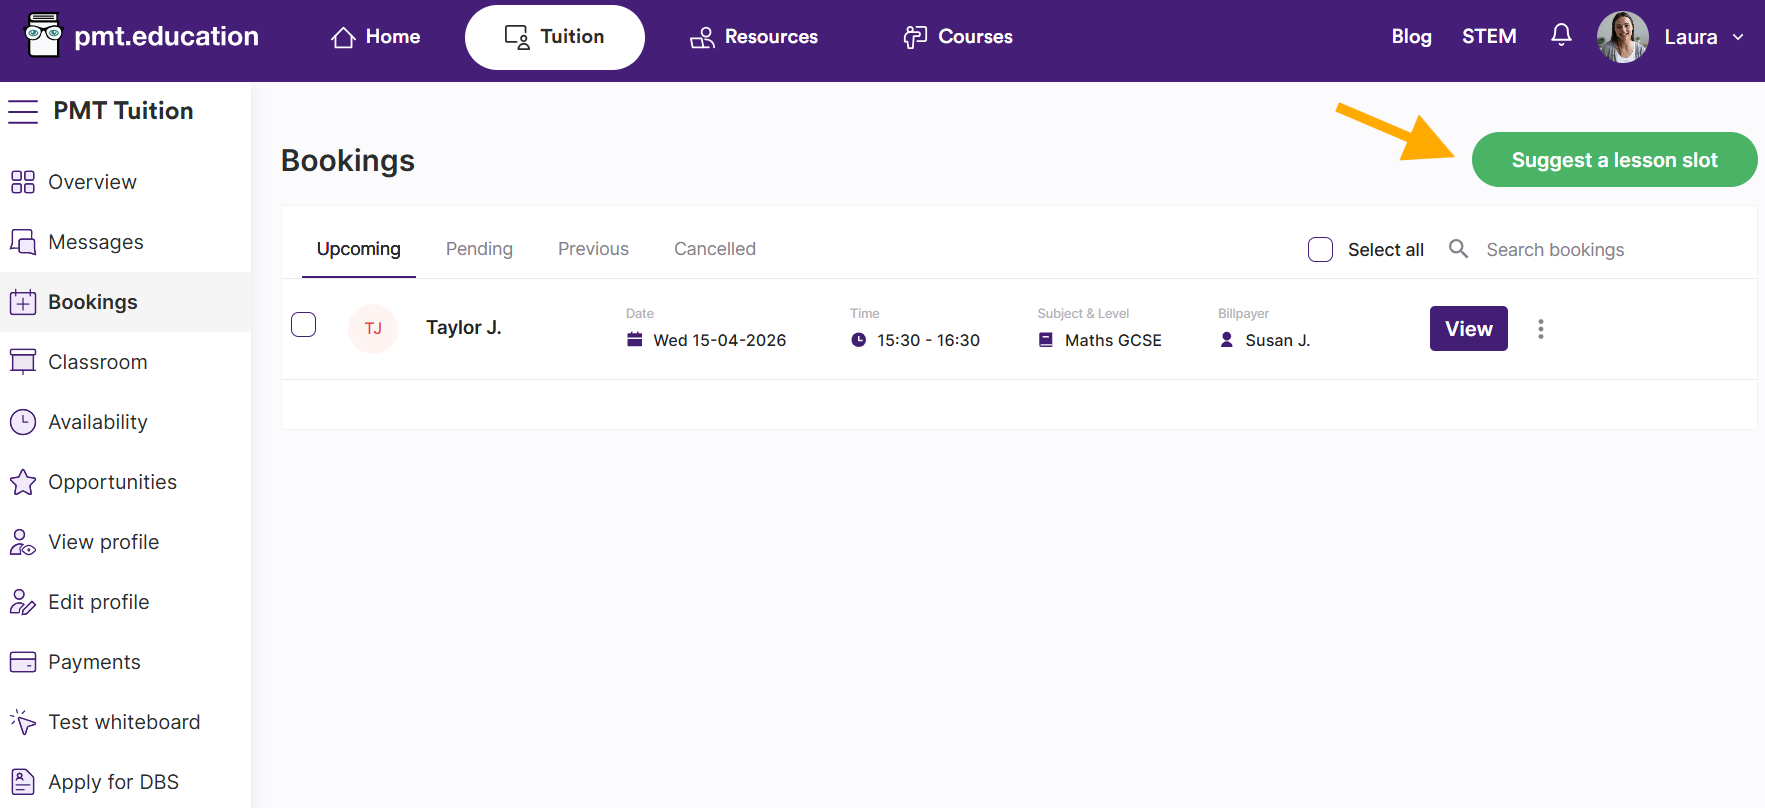This screenshot has width=1765, height=808.
Task: Switch to the Cancelled tab
Action: tap(714, 249)
